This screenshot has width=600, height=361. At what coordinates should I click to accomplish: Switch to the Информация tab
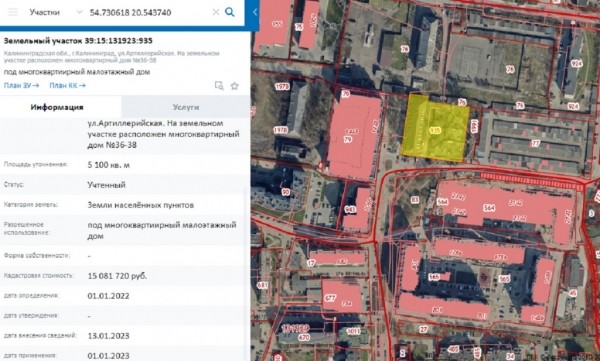[x=57, y=107]
